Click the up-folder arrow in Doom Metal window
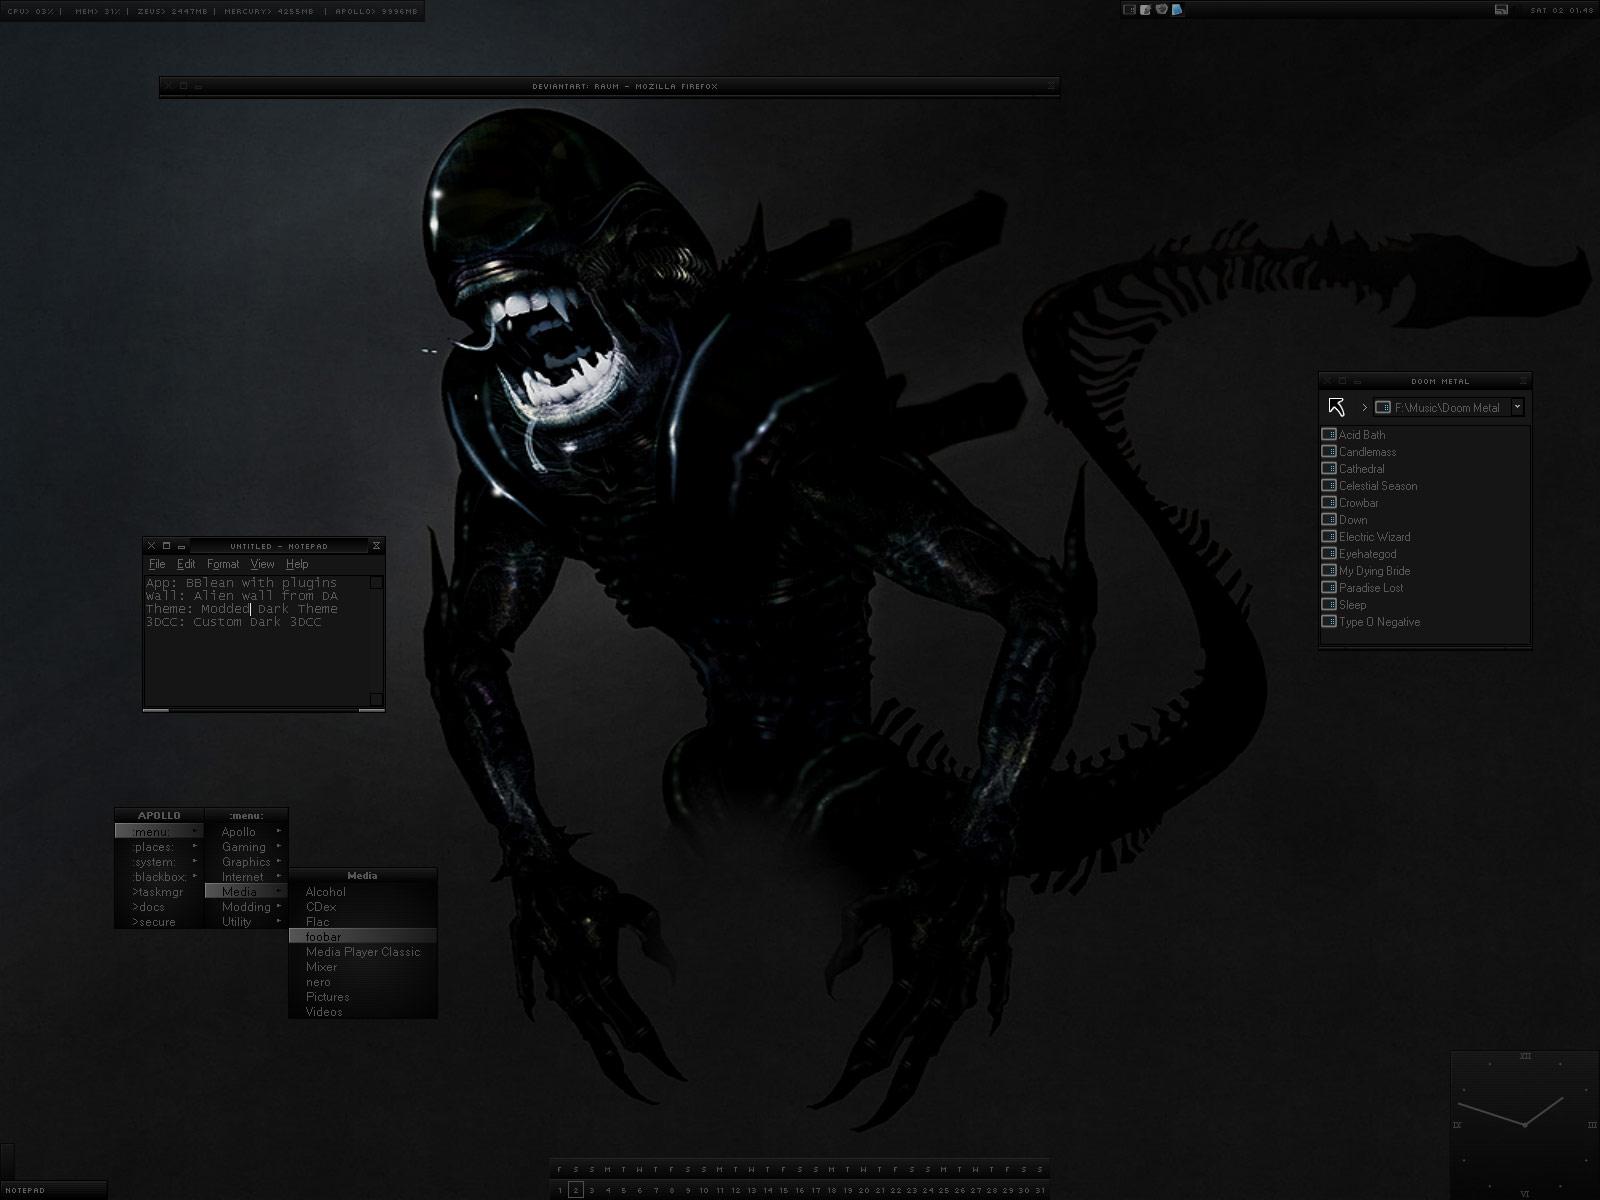The height and width of the screenshot is (1200, 1600). [x=1336, y=406]
